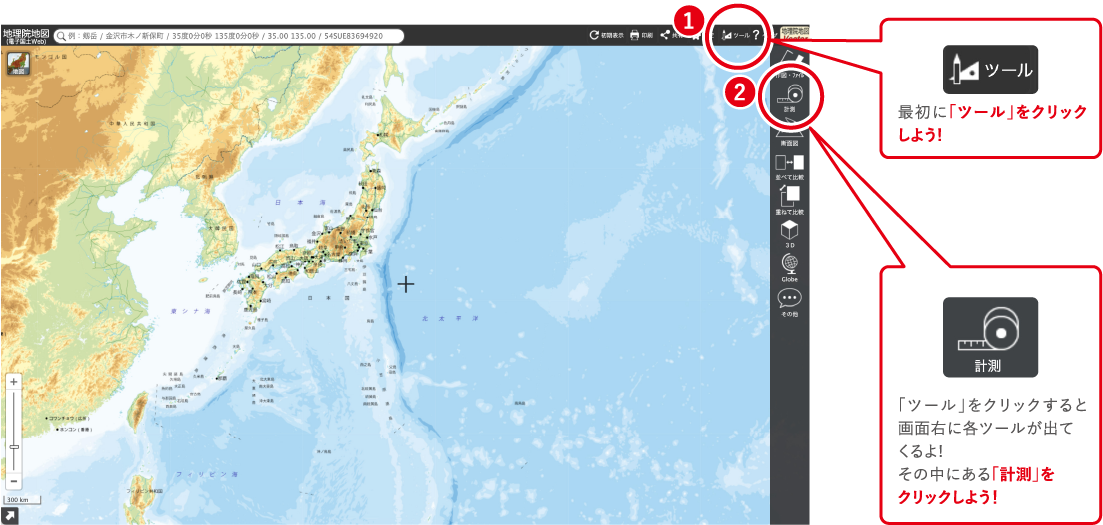Click the zoom slider handle

click(x=14, y=446)
